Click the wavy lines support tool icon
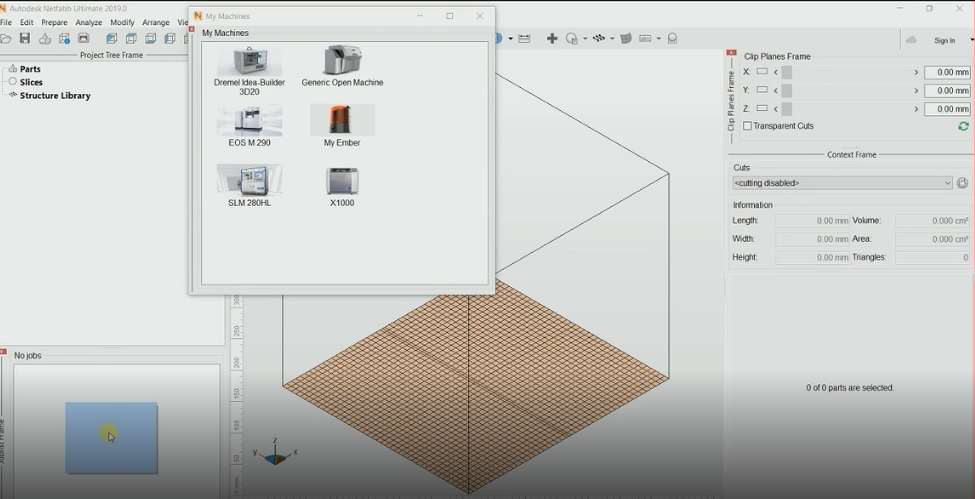The image size is (975, 499). 599,39
